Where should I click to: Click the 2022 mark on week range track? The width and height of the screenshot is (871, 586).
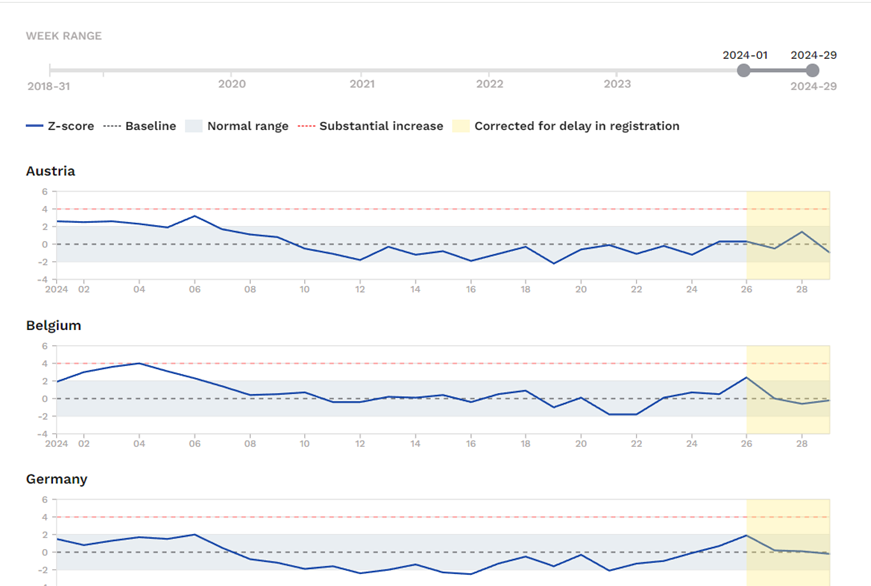pyautogui.click(x=490, y=71)
